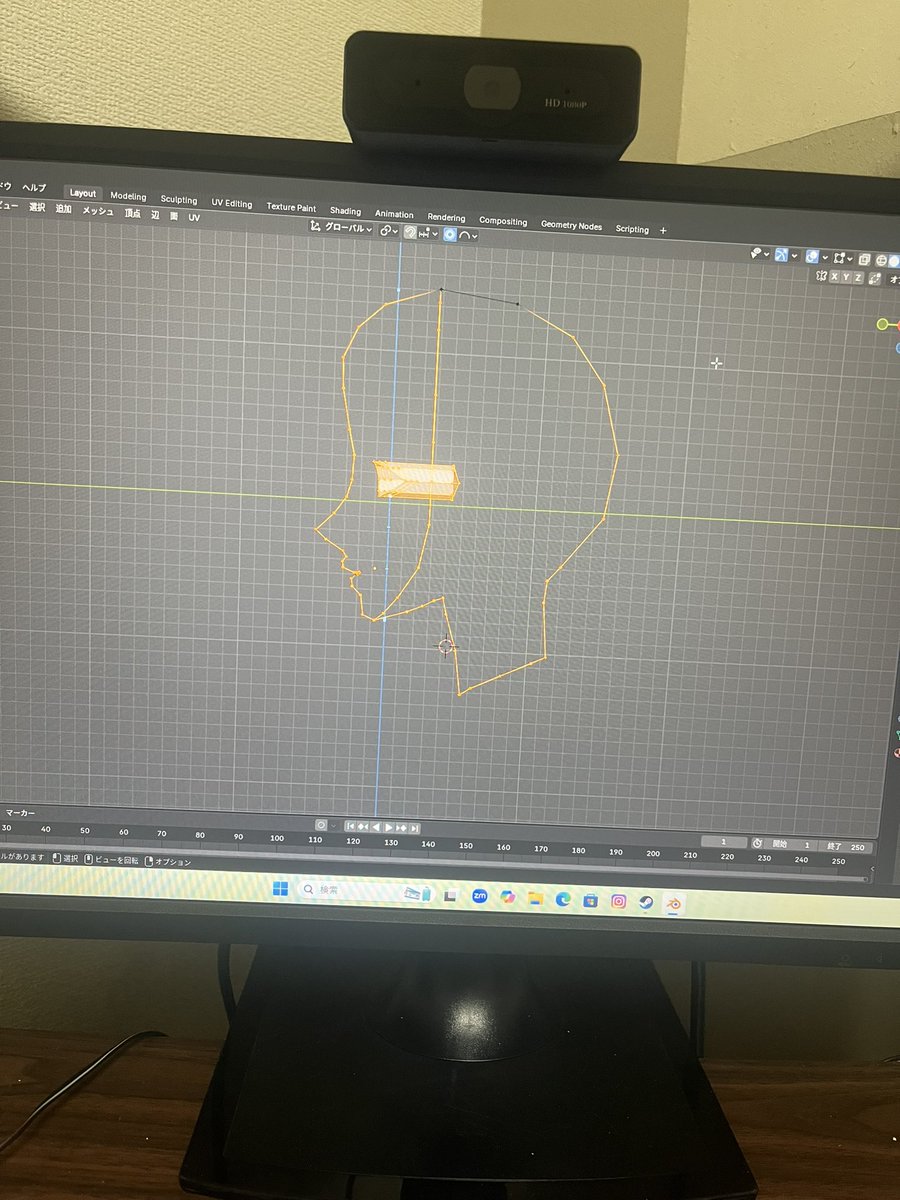Screen dimensions: 900x1200
Task: Open Instagram from the taskbar
Action: click(x=619, y=901)
